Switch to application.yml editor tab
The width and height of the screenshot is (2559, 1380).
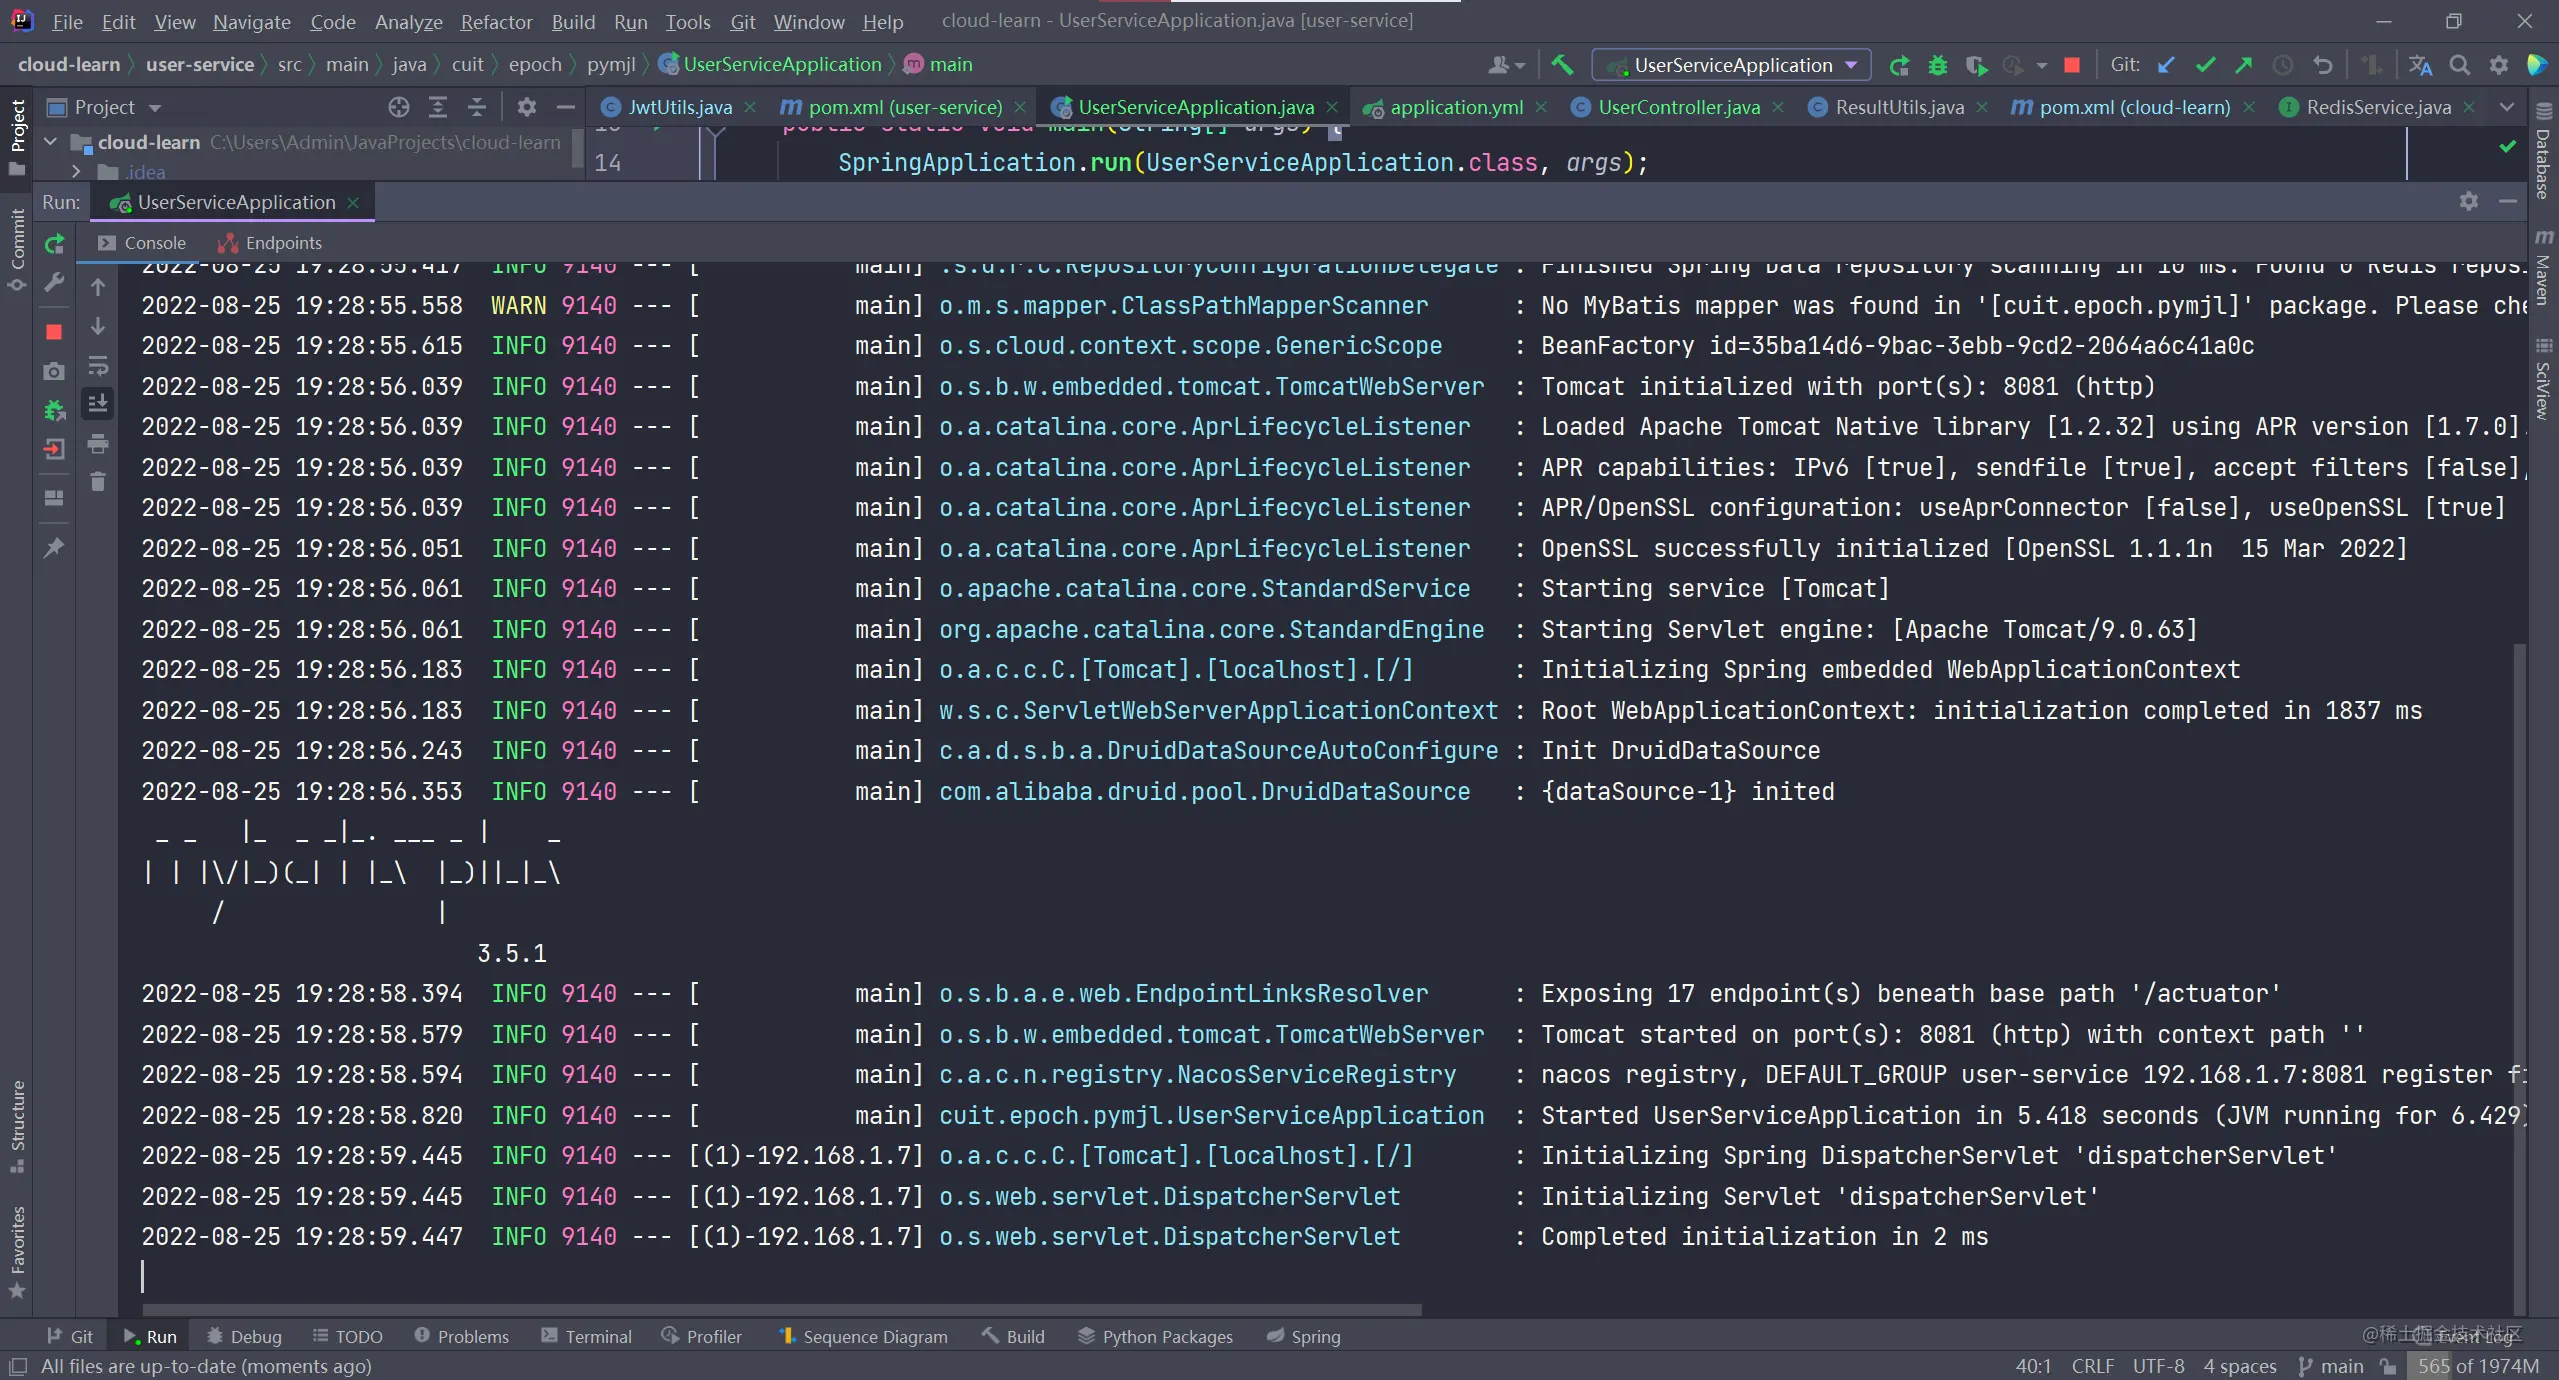coord(1456,107)
